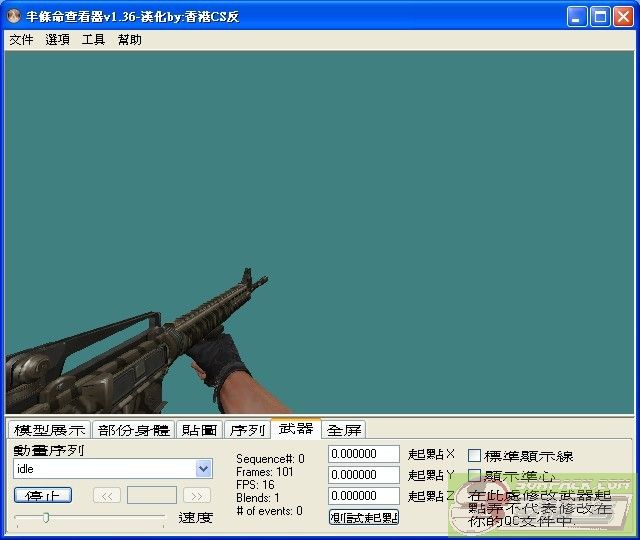Switch to the 全屏 tab
Screen dimensions: 640x540
click(x=344, y=430)
